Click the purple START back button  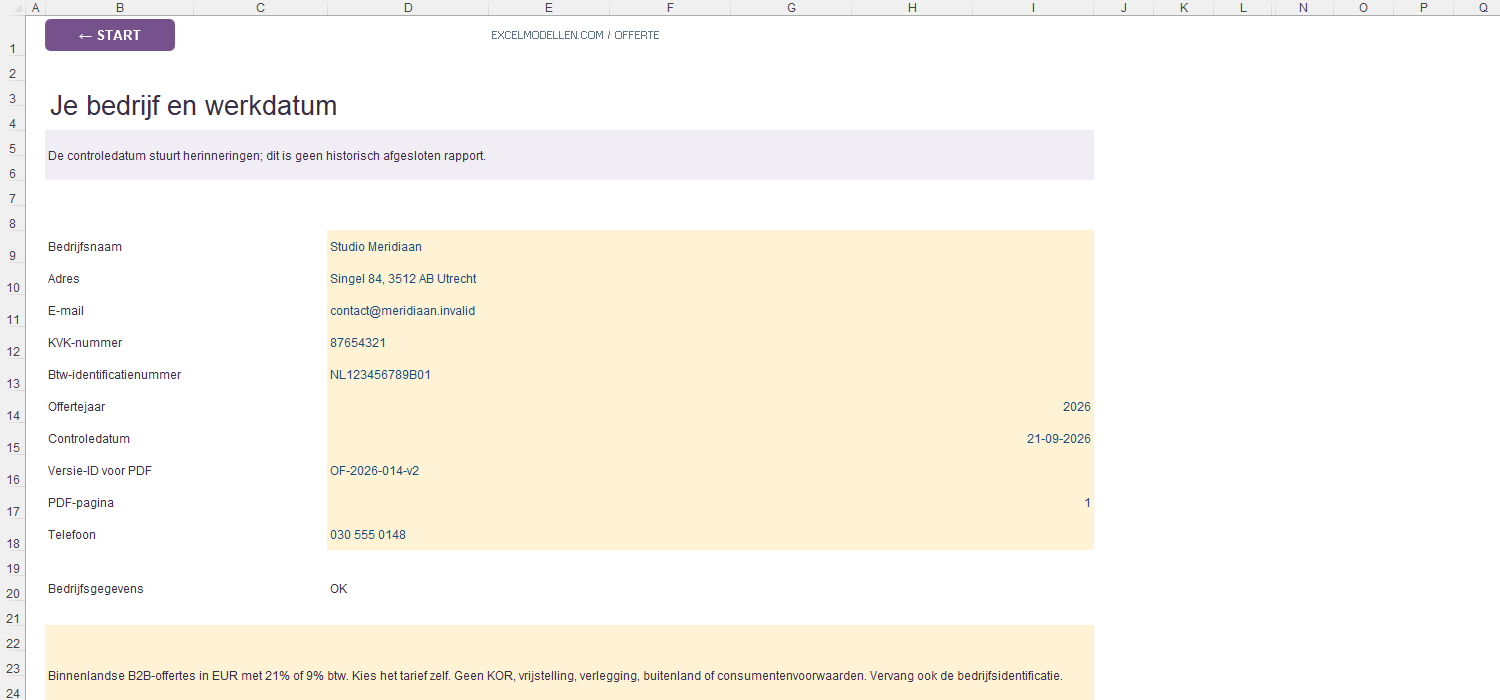[110, 35]
